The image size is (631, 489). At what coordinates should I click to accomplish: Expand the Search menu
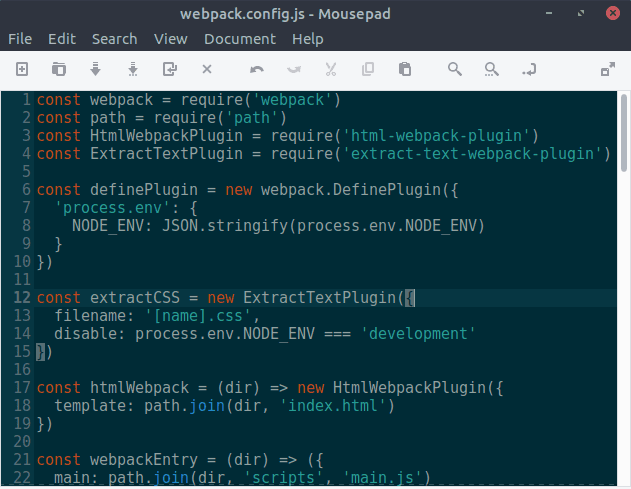pos(114,39)
